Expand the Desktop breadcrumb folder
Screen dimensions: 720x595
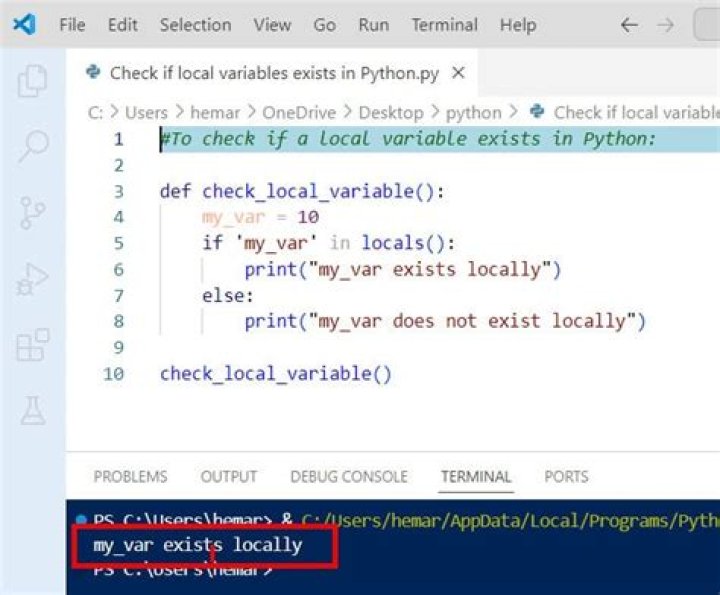click(x=391, y=113)
